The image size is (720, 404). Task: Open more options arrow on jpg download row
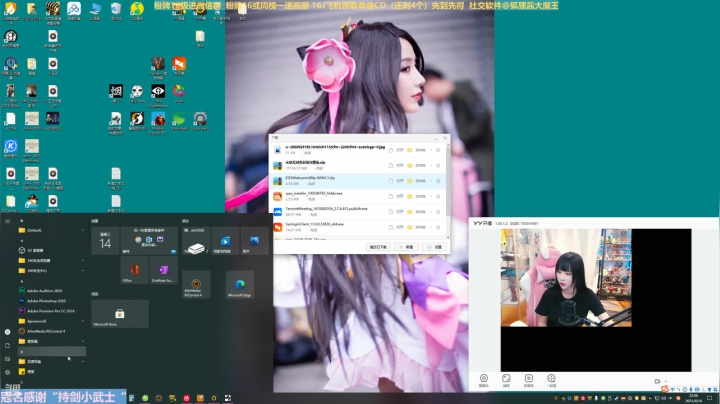(x=431, y=150)
